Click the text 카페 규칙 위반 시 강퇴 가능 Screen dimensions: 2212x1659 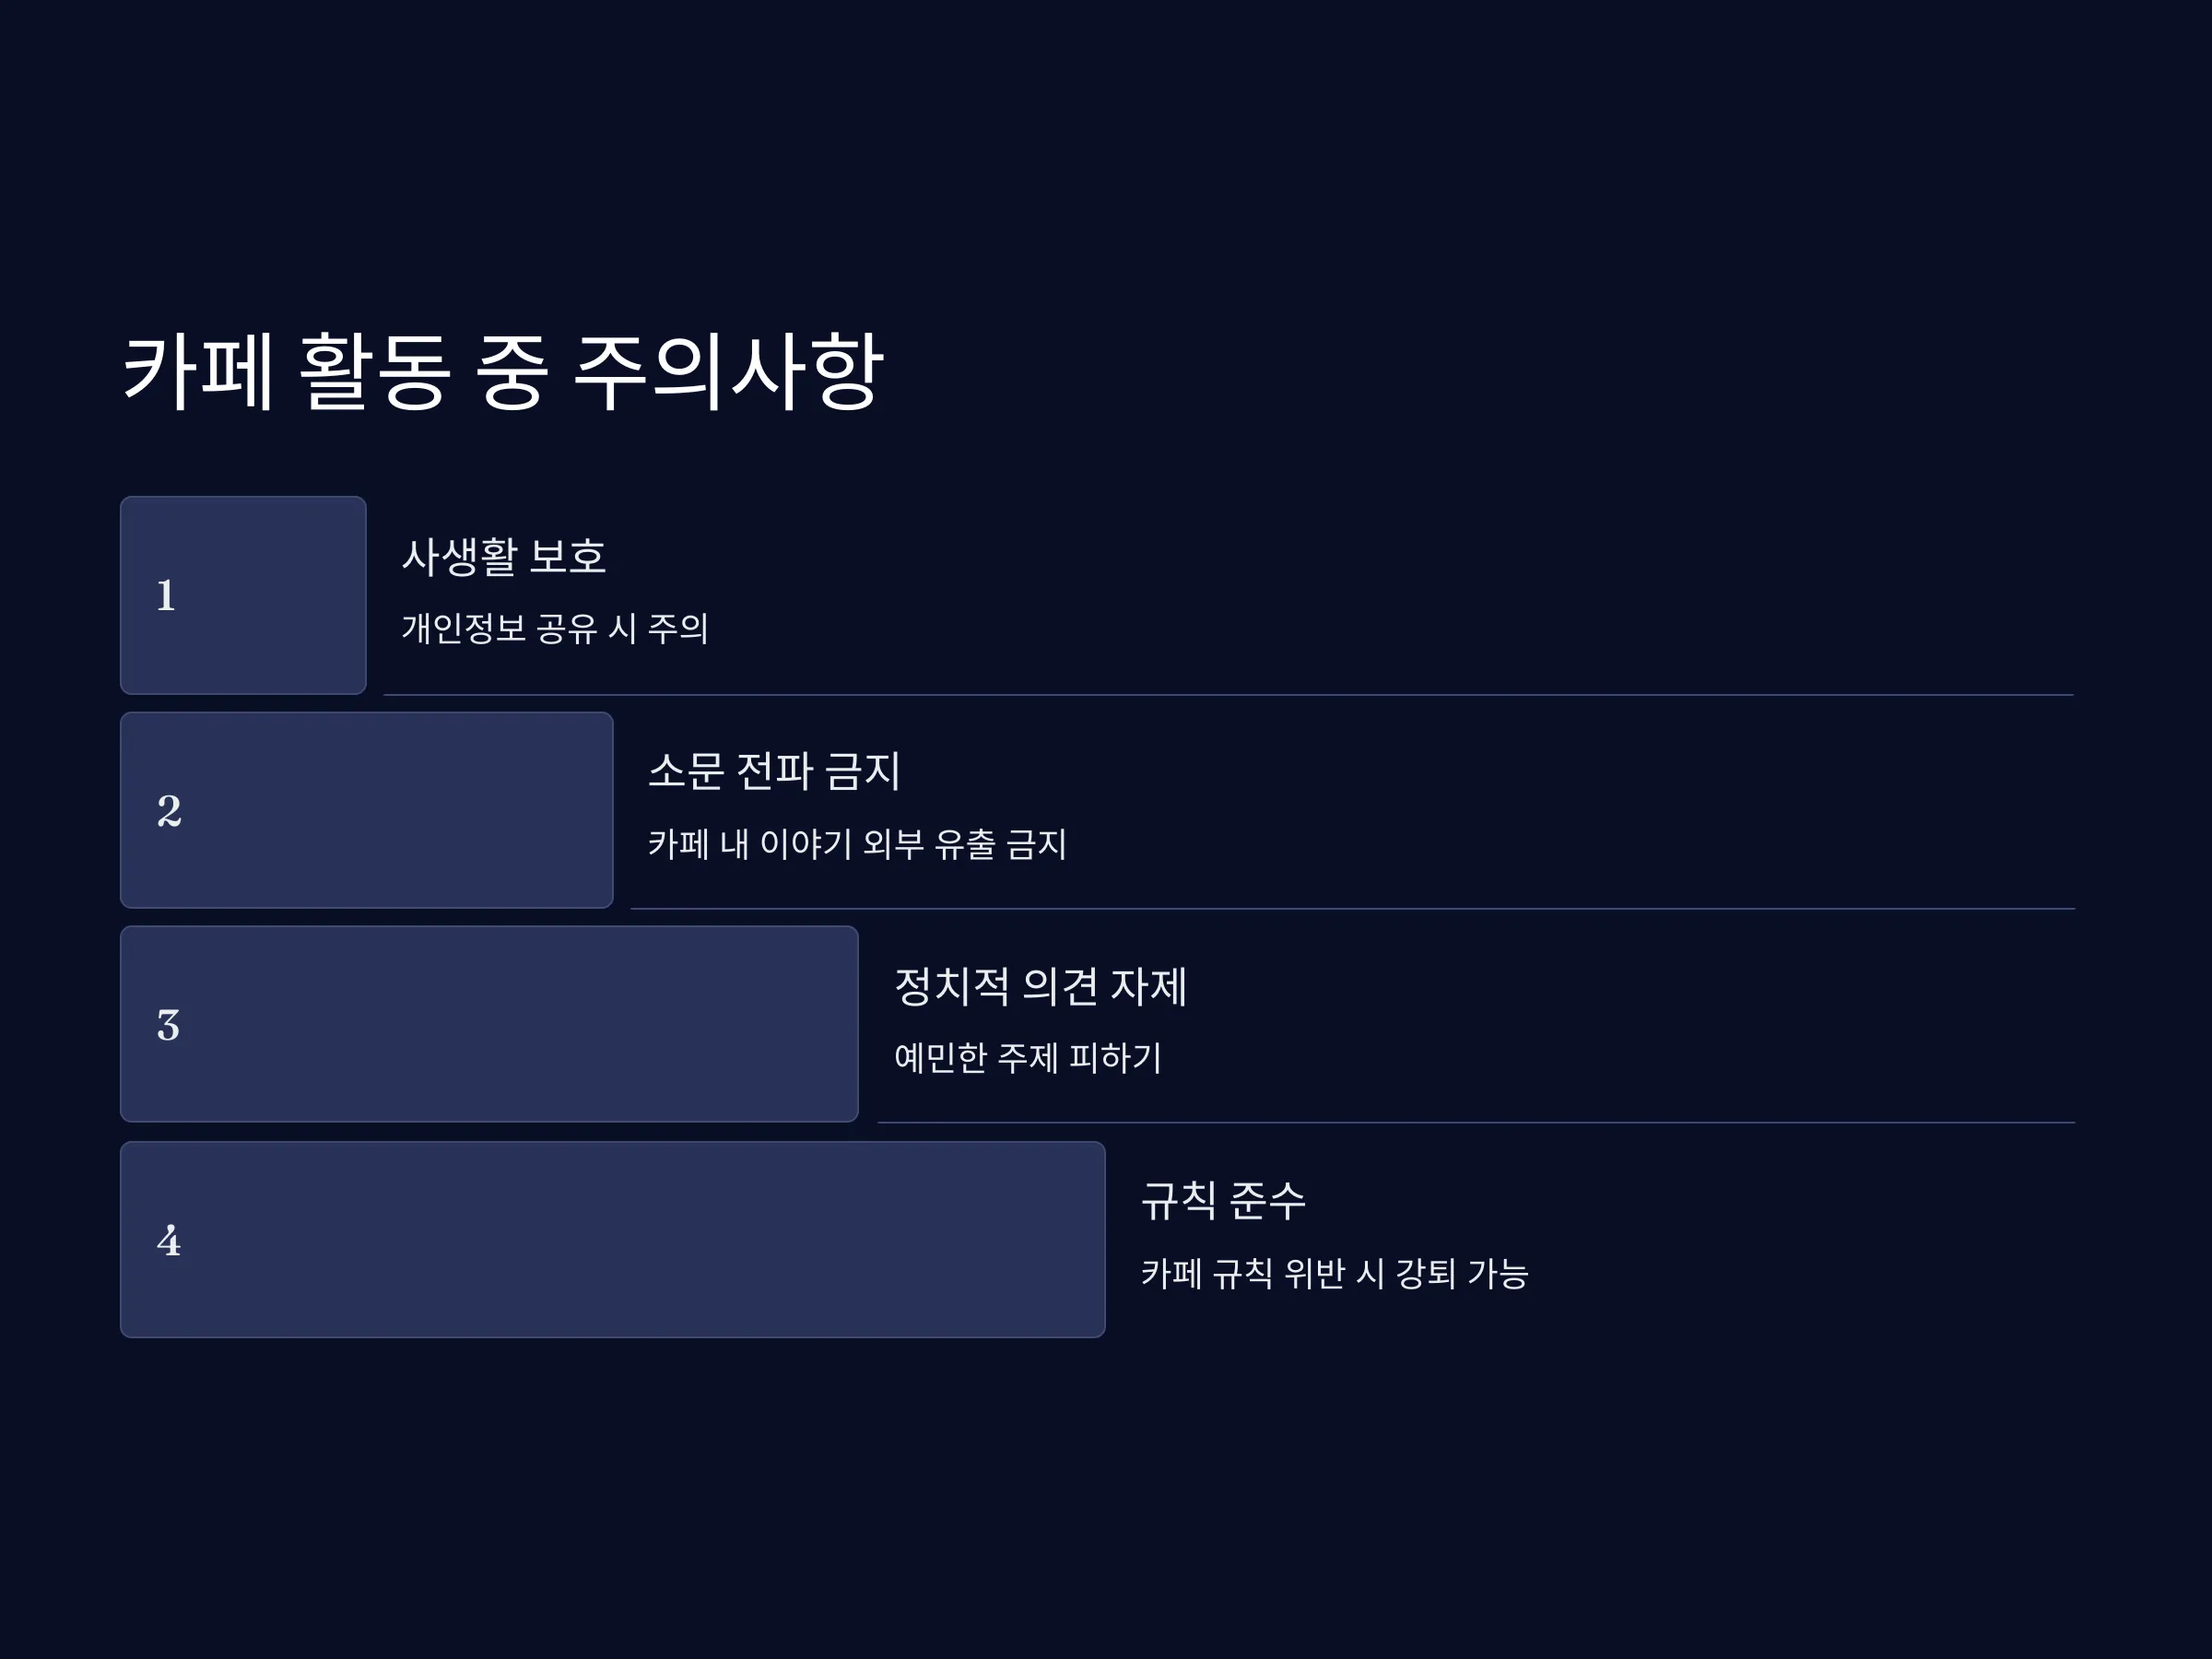coord(1335,1273)
